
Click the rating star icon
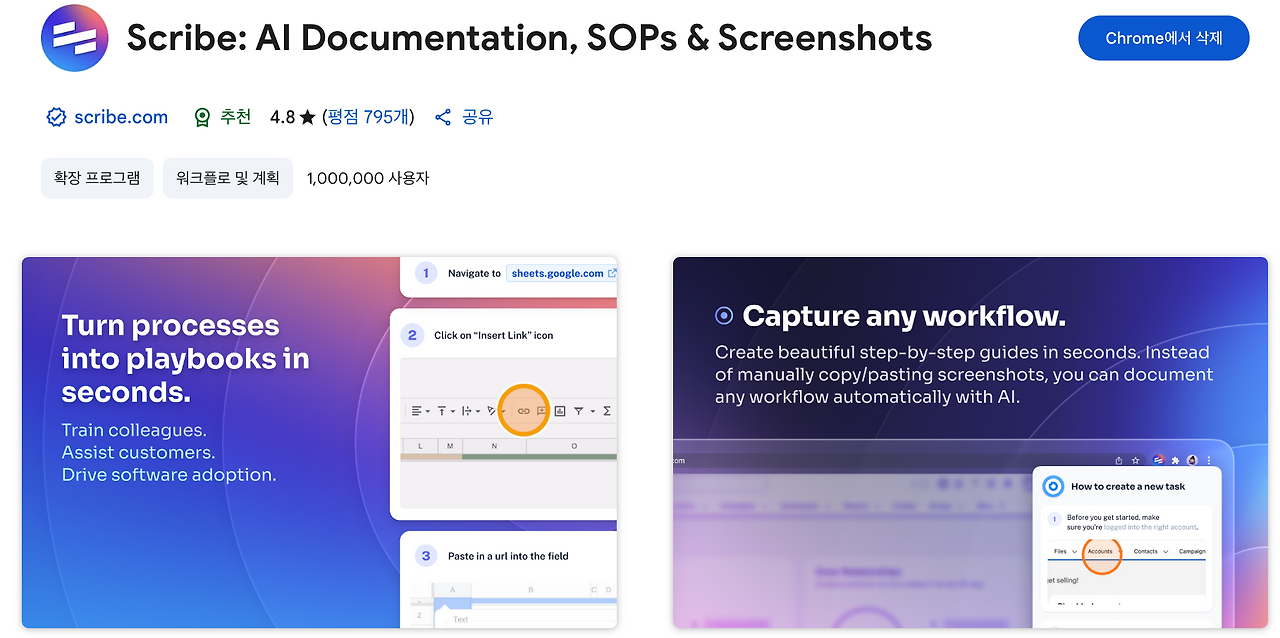[x=308, y=117]
